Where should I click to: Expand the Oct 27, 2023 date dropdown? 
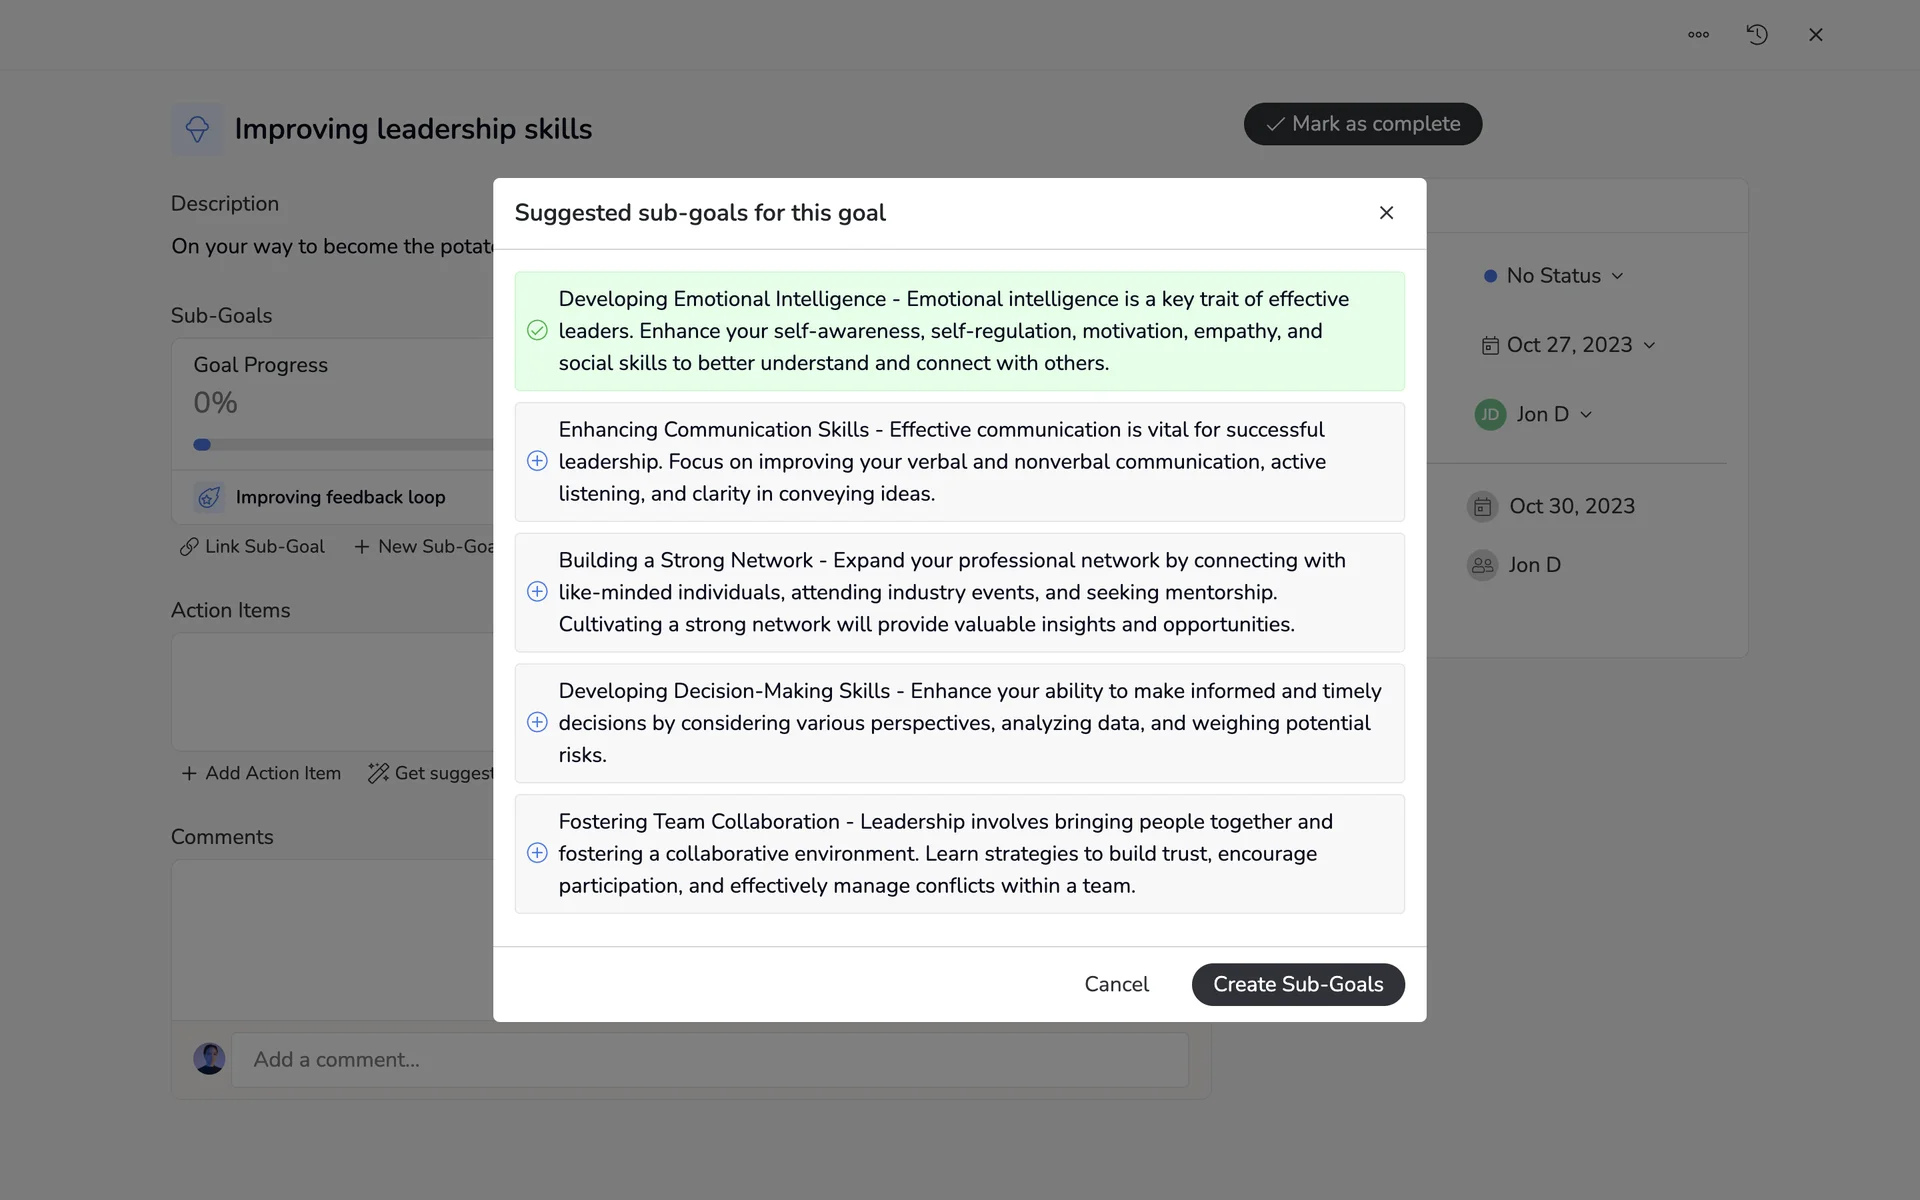1568,345
